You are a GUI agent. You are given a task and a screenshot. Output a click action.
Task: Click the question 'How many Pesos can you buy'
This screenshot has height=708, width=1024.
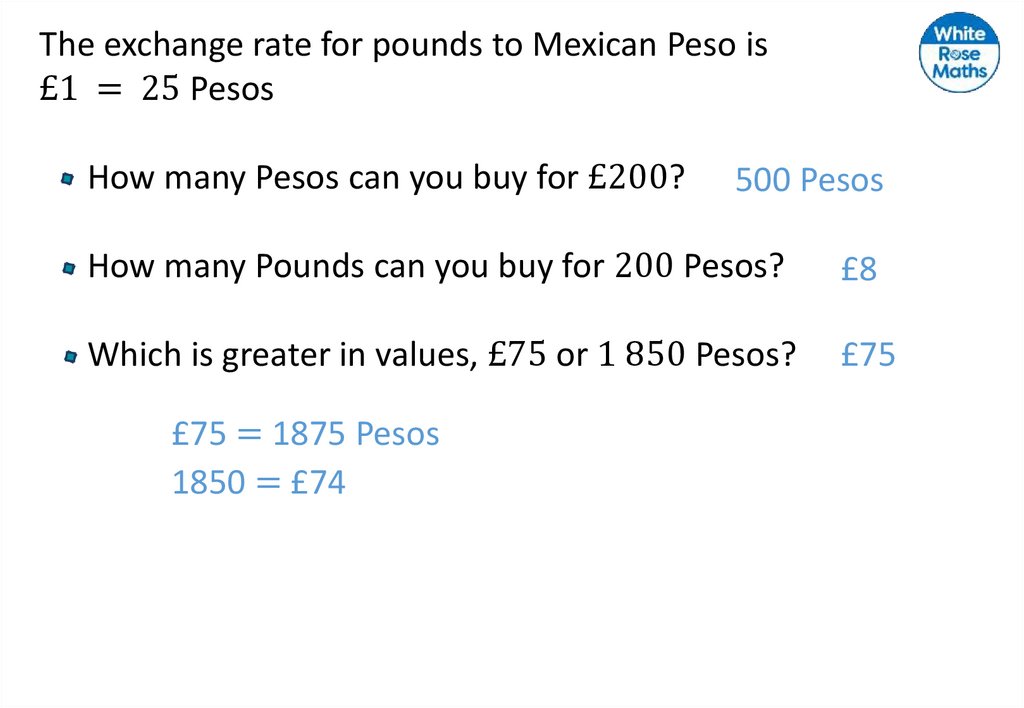click(x=386, y=178)
